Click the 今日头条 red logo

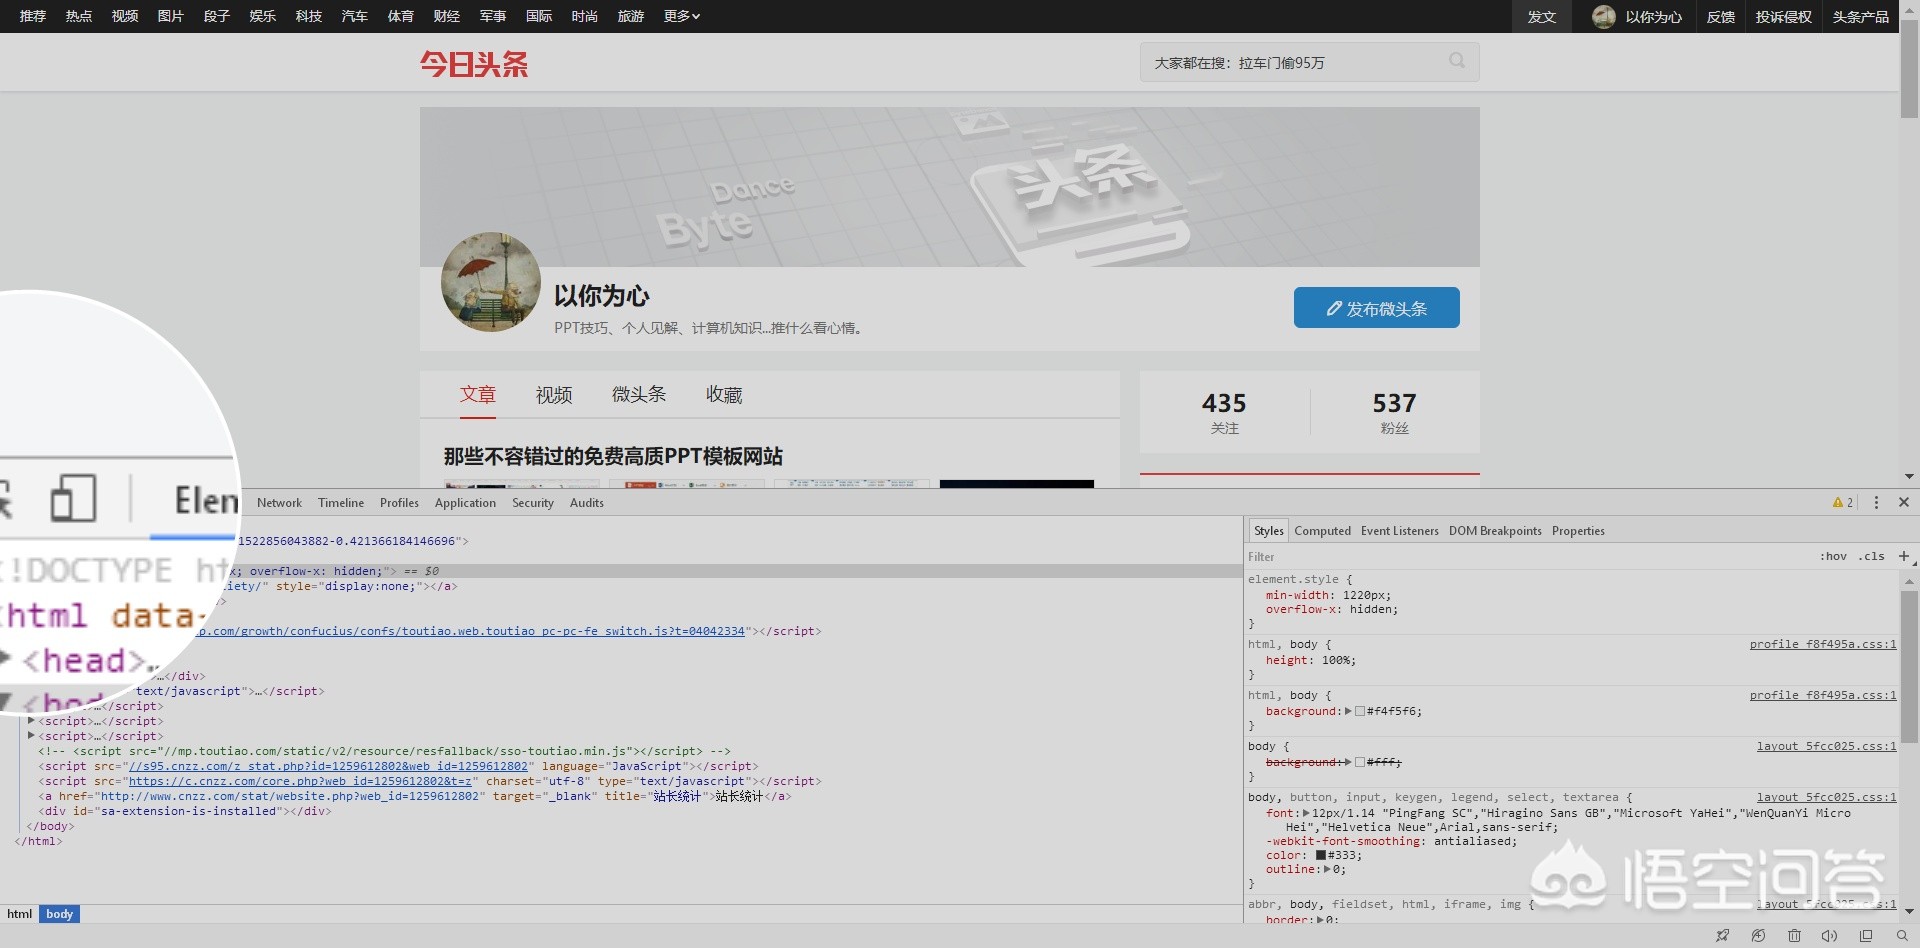pyautogui.click(x=474, y=64)
